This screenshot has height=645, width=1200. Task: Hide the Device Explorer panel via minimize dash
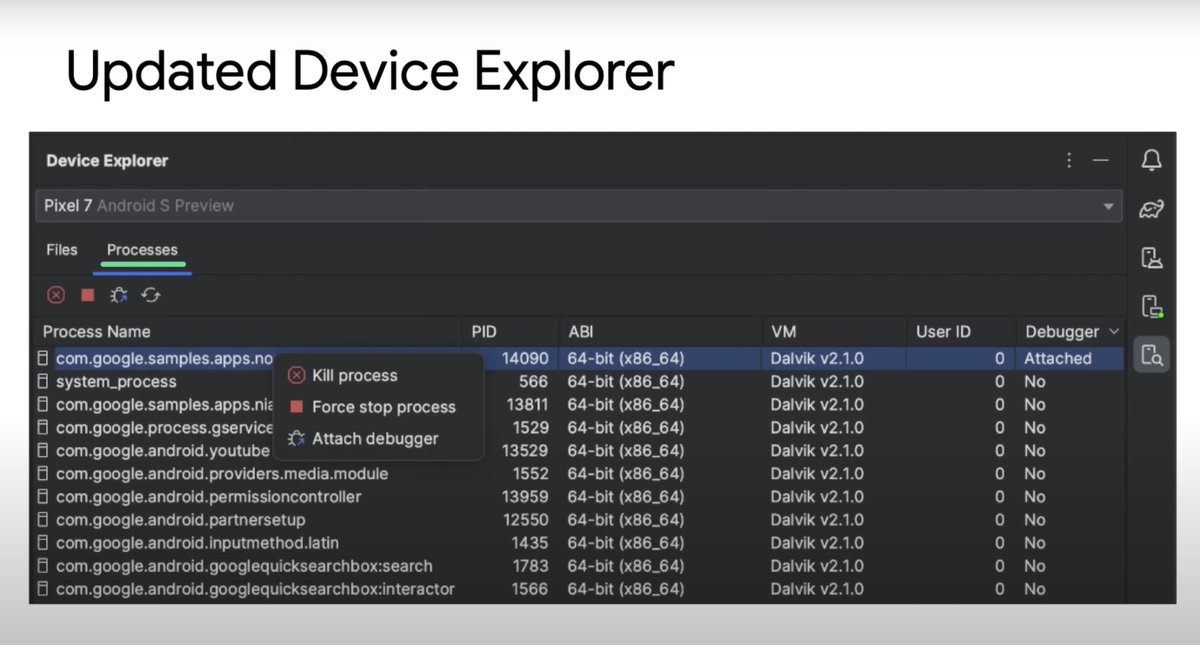tap(1101, 160)
